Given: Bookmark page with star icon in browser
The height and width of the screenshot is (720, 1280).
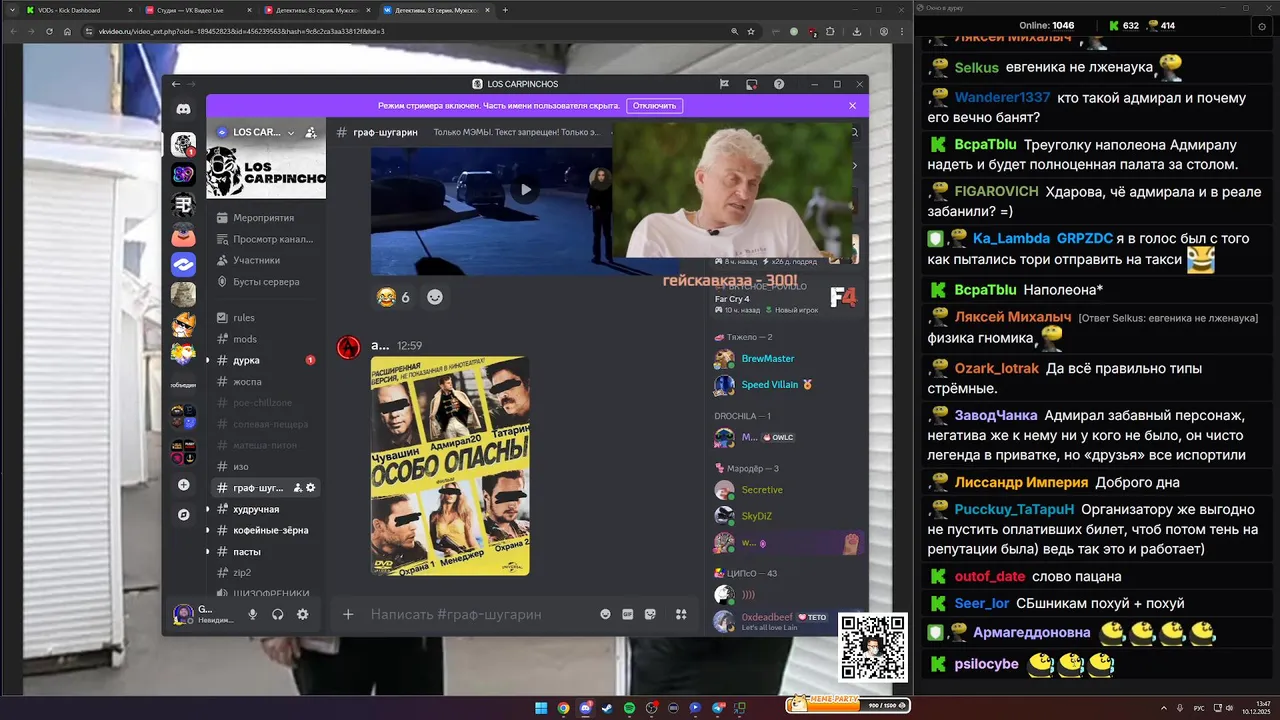Looking at the screenshot, I should (751, 31).
